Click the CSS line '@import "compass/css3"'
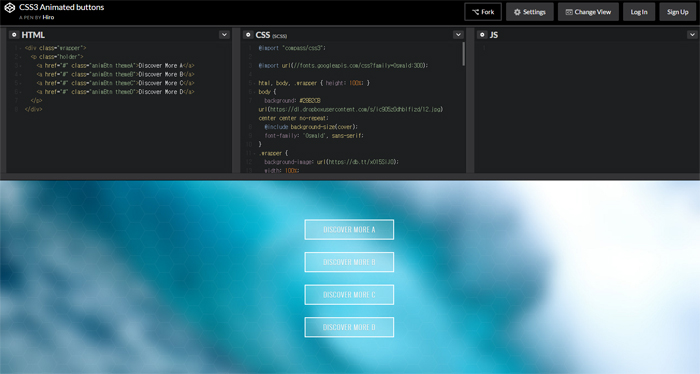This screenshot has height=374, width=700. click(292, 48)
